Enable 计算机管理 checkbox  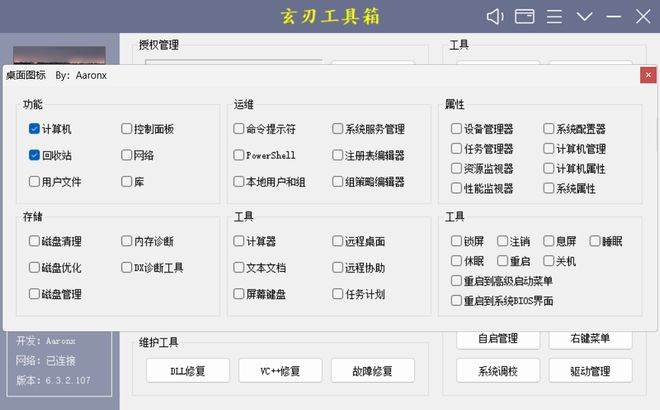548,148
